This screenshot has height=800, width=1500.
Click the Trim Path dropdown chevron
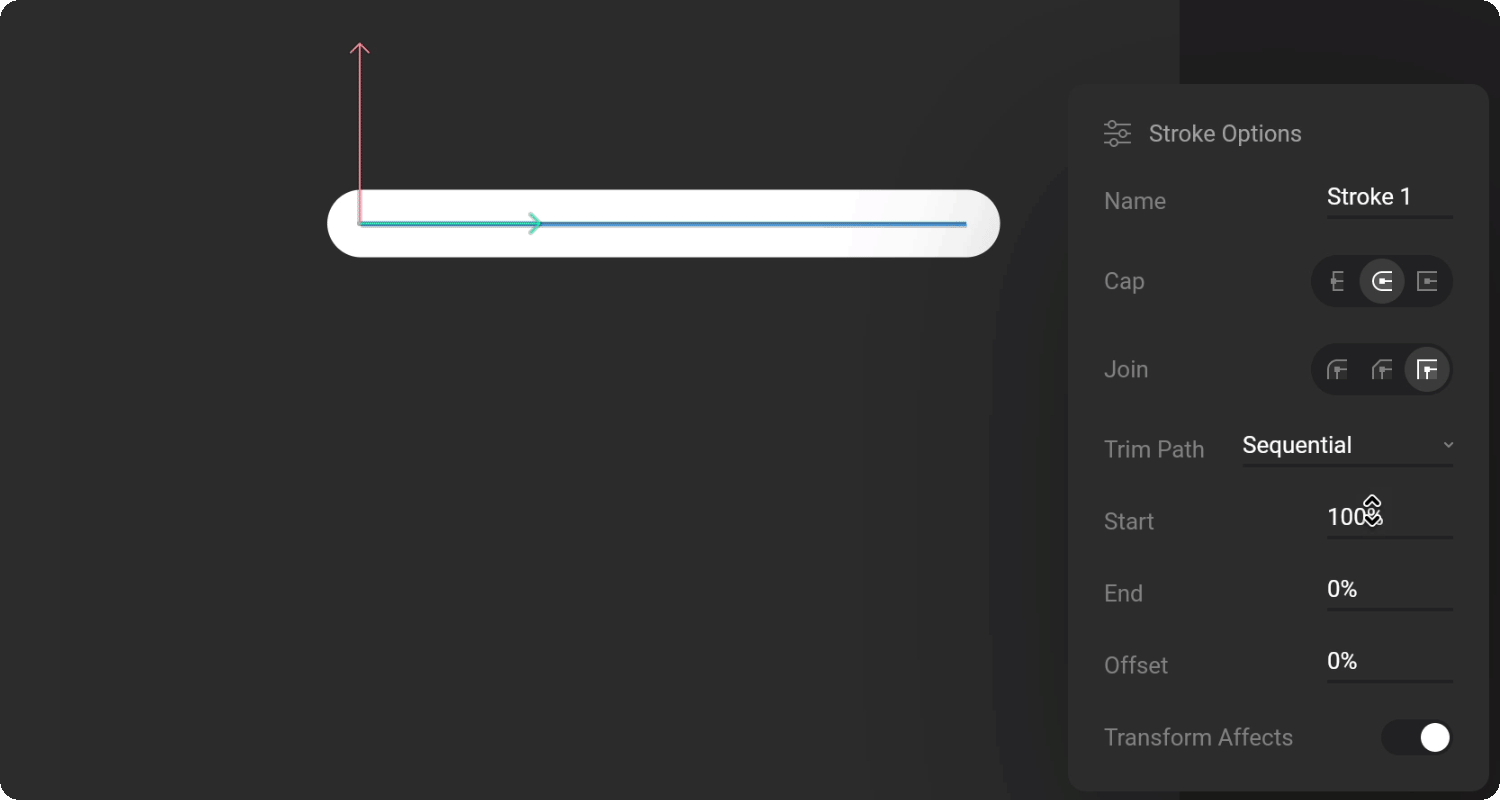(1448, 445)
